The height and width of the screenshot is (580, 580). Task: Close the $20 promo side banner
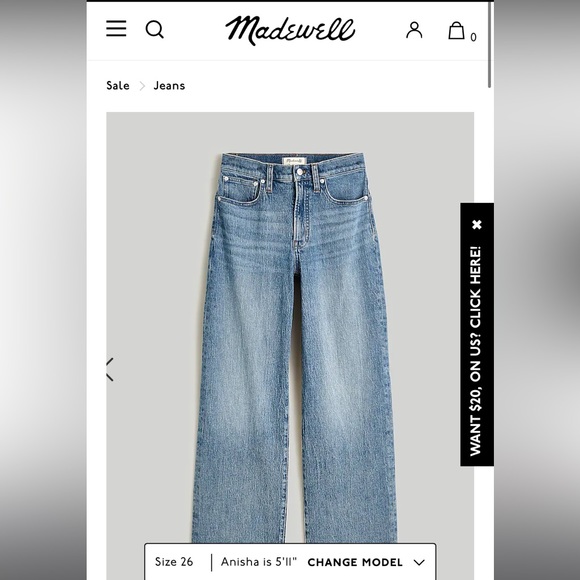477,224
